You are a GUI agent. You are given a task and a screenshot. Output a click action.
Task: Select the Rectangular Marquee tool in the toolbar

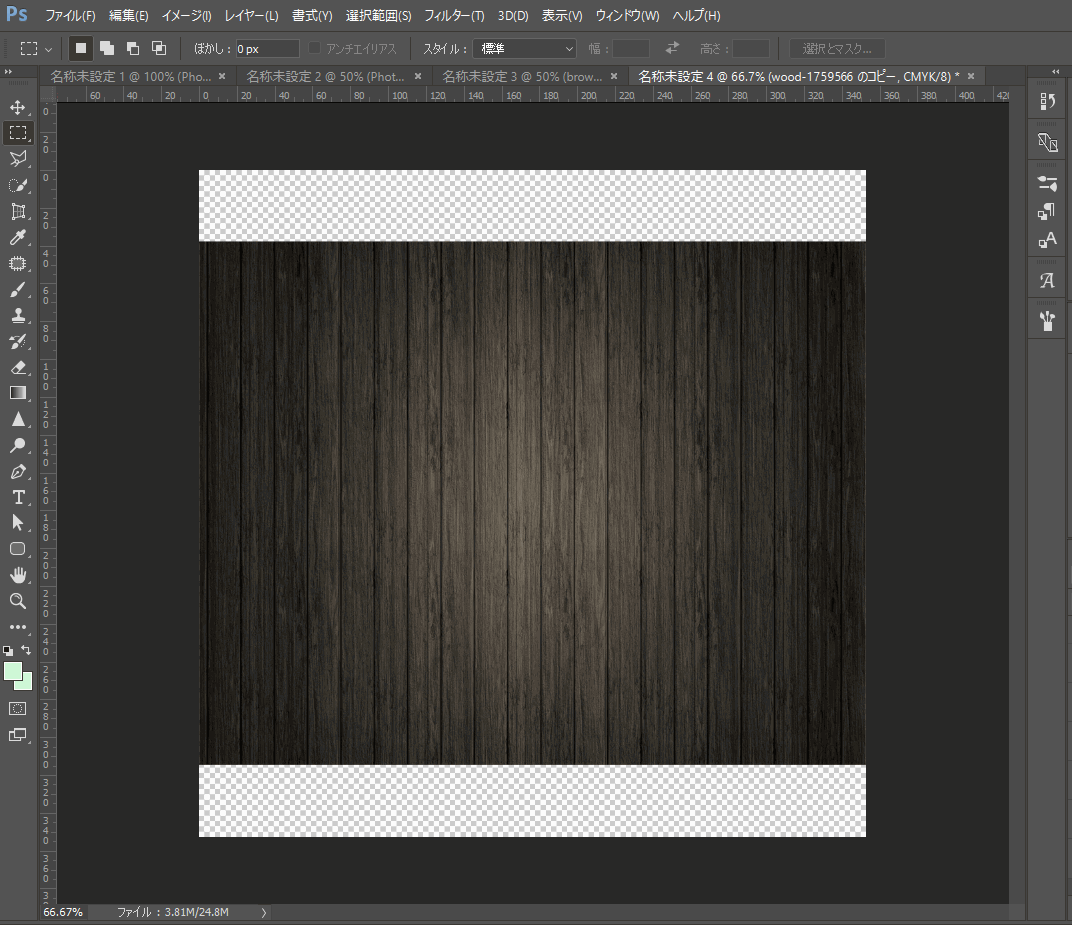click(18, 133)
